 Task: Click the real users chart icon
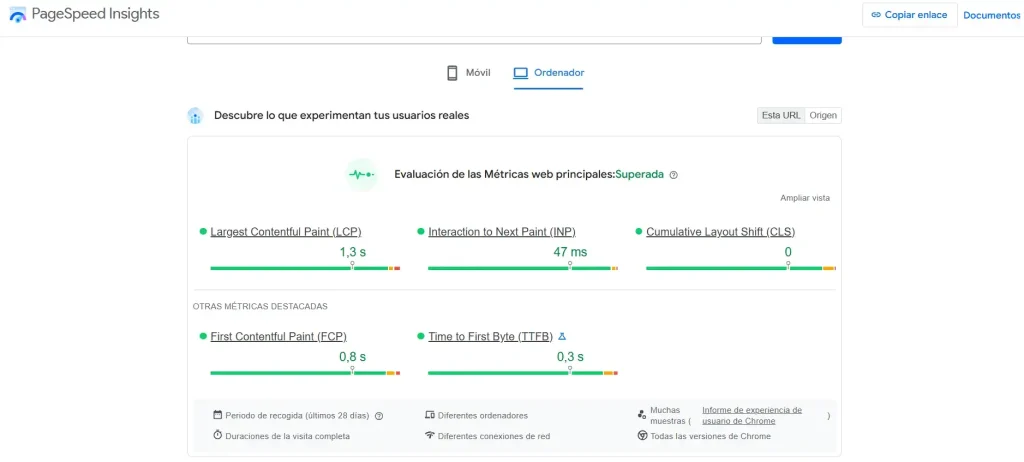(195, 116)
